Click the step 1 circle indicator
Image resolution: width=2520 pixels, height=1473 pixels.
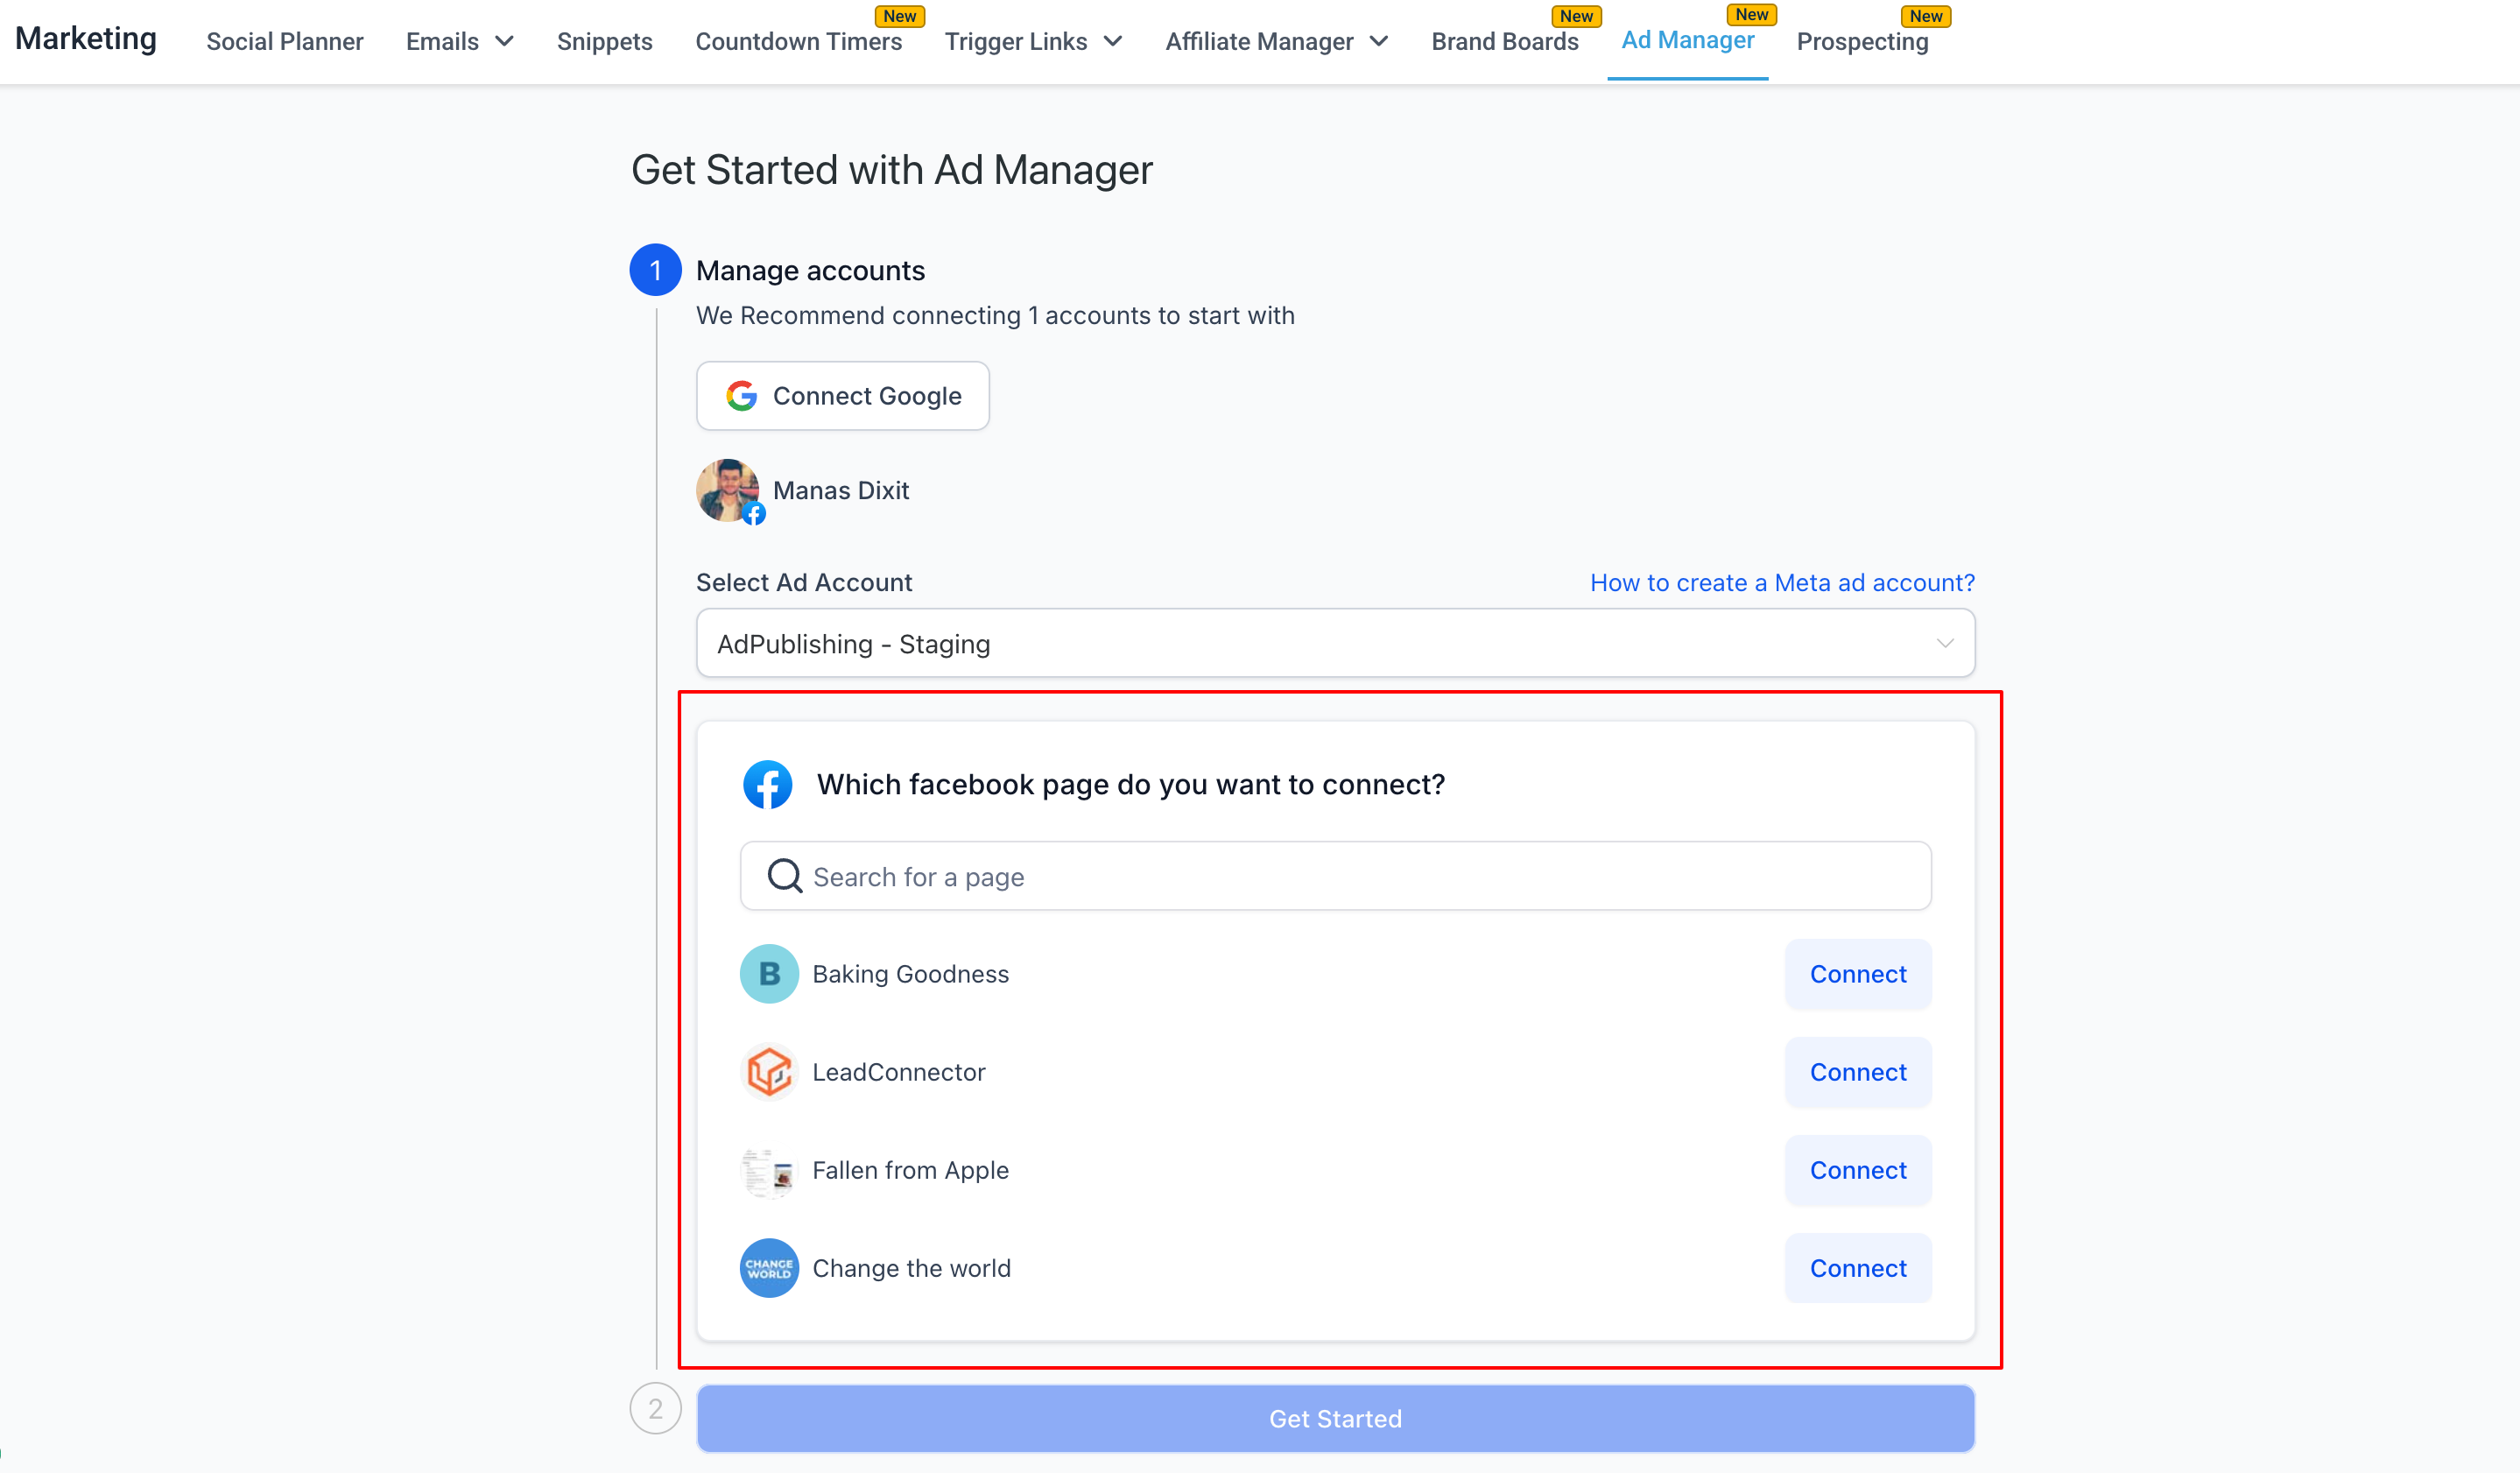click(655, 270)
